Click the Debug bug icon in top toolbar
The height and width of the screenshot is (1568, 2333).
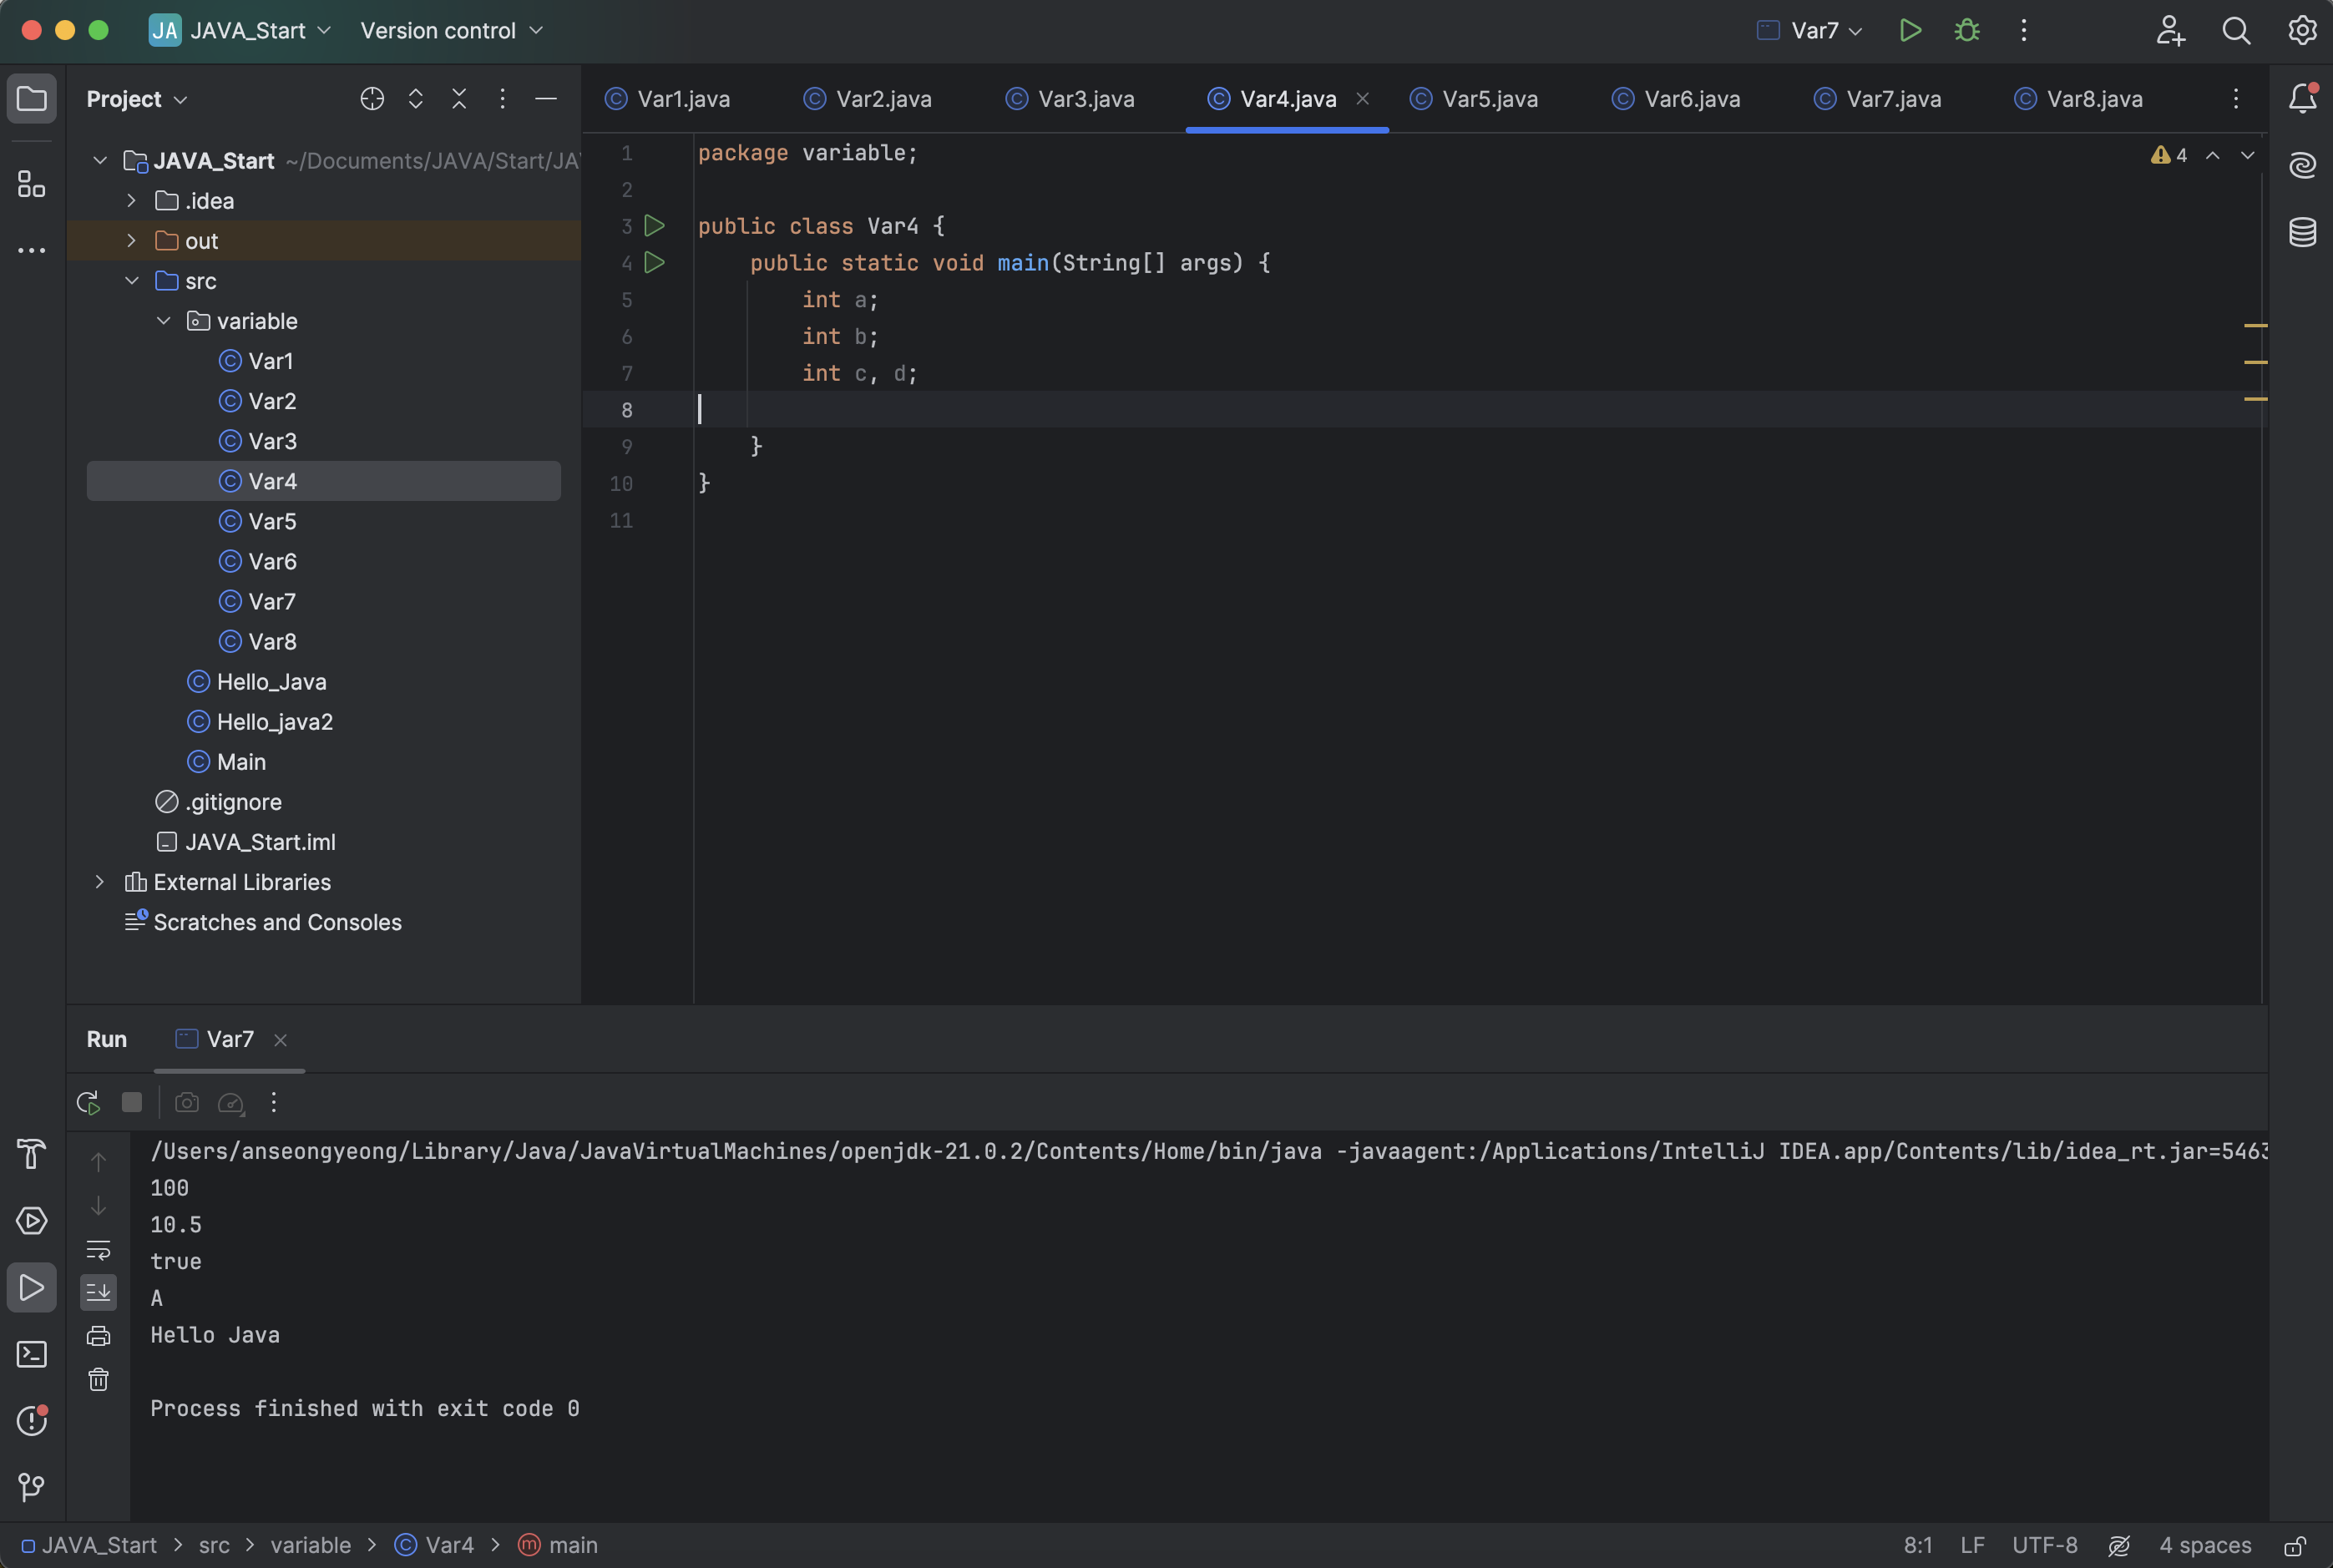(x=1966, y=31)
